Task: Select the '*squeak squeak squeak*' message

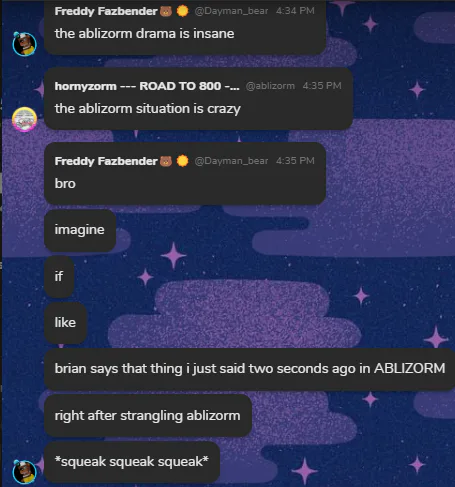Action: 132,462
